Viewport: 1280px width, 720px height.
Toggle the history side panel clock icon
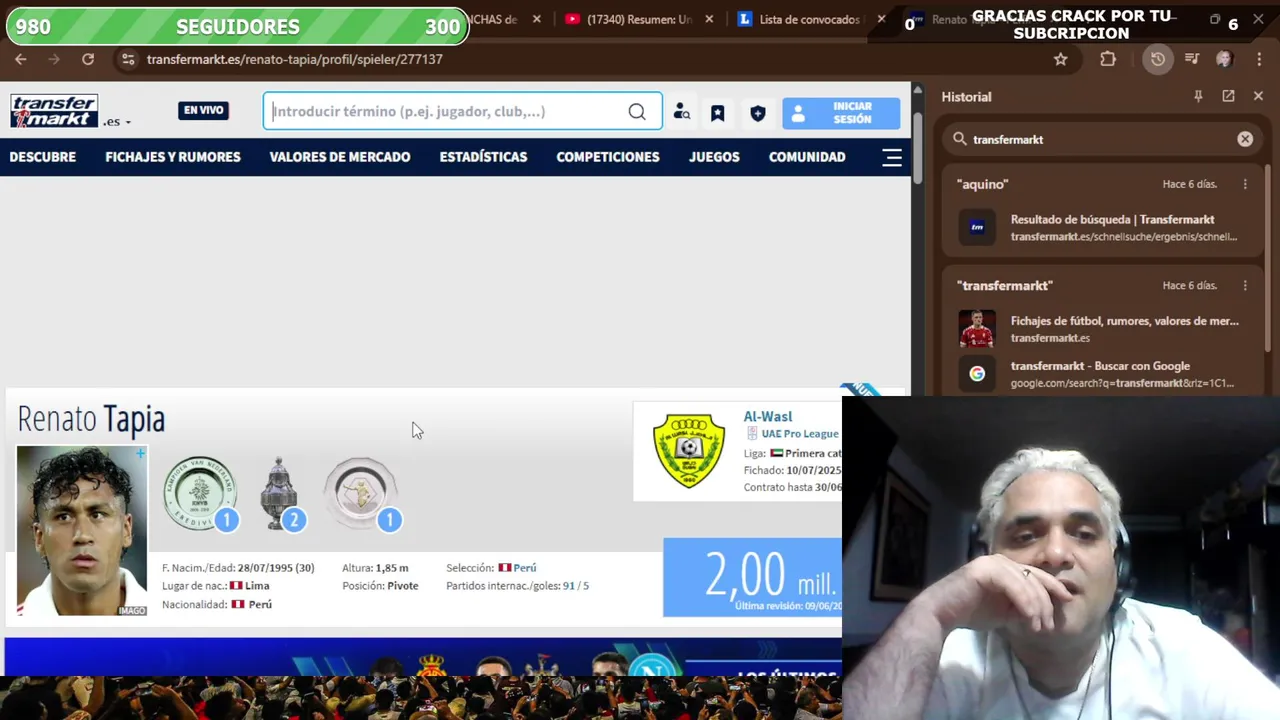1157,59
